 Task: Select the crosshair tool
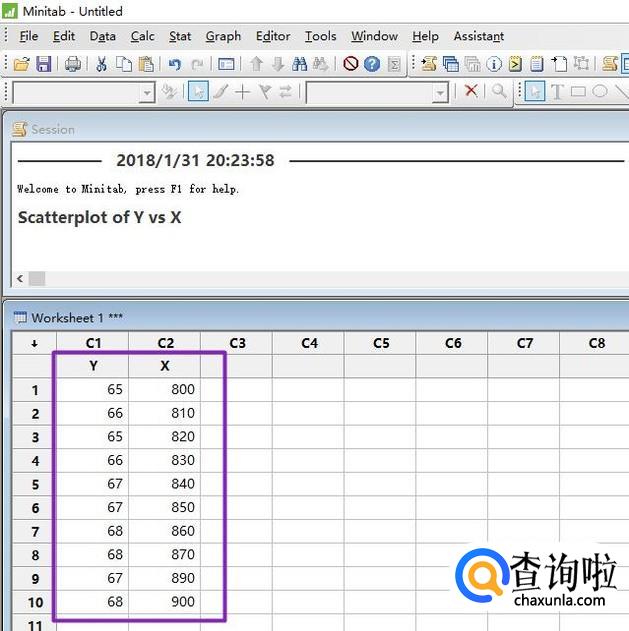(242, 92)
